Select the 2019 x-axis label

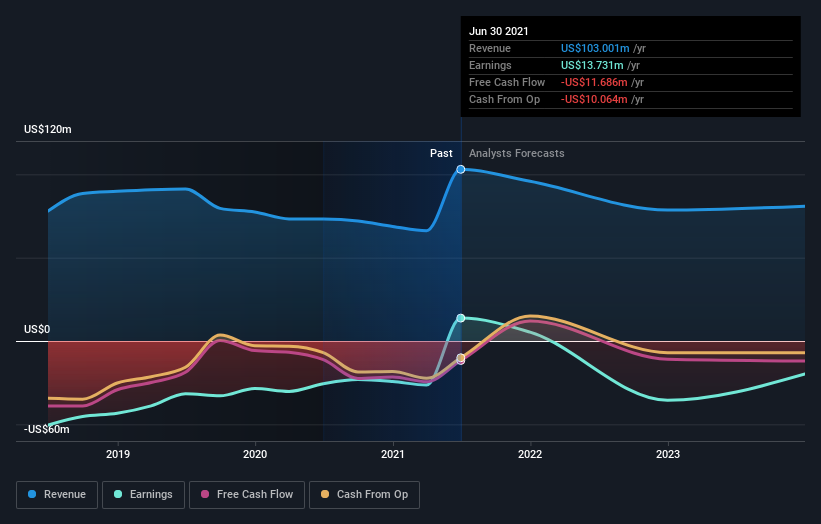[x=118, y=454]
